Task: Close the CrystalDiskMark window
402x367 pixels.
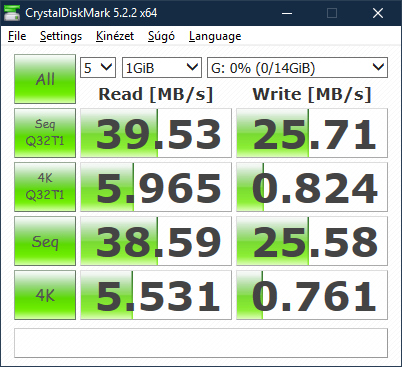Action: 378,13
